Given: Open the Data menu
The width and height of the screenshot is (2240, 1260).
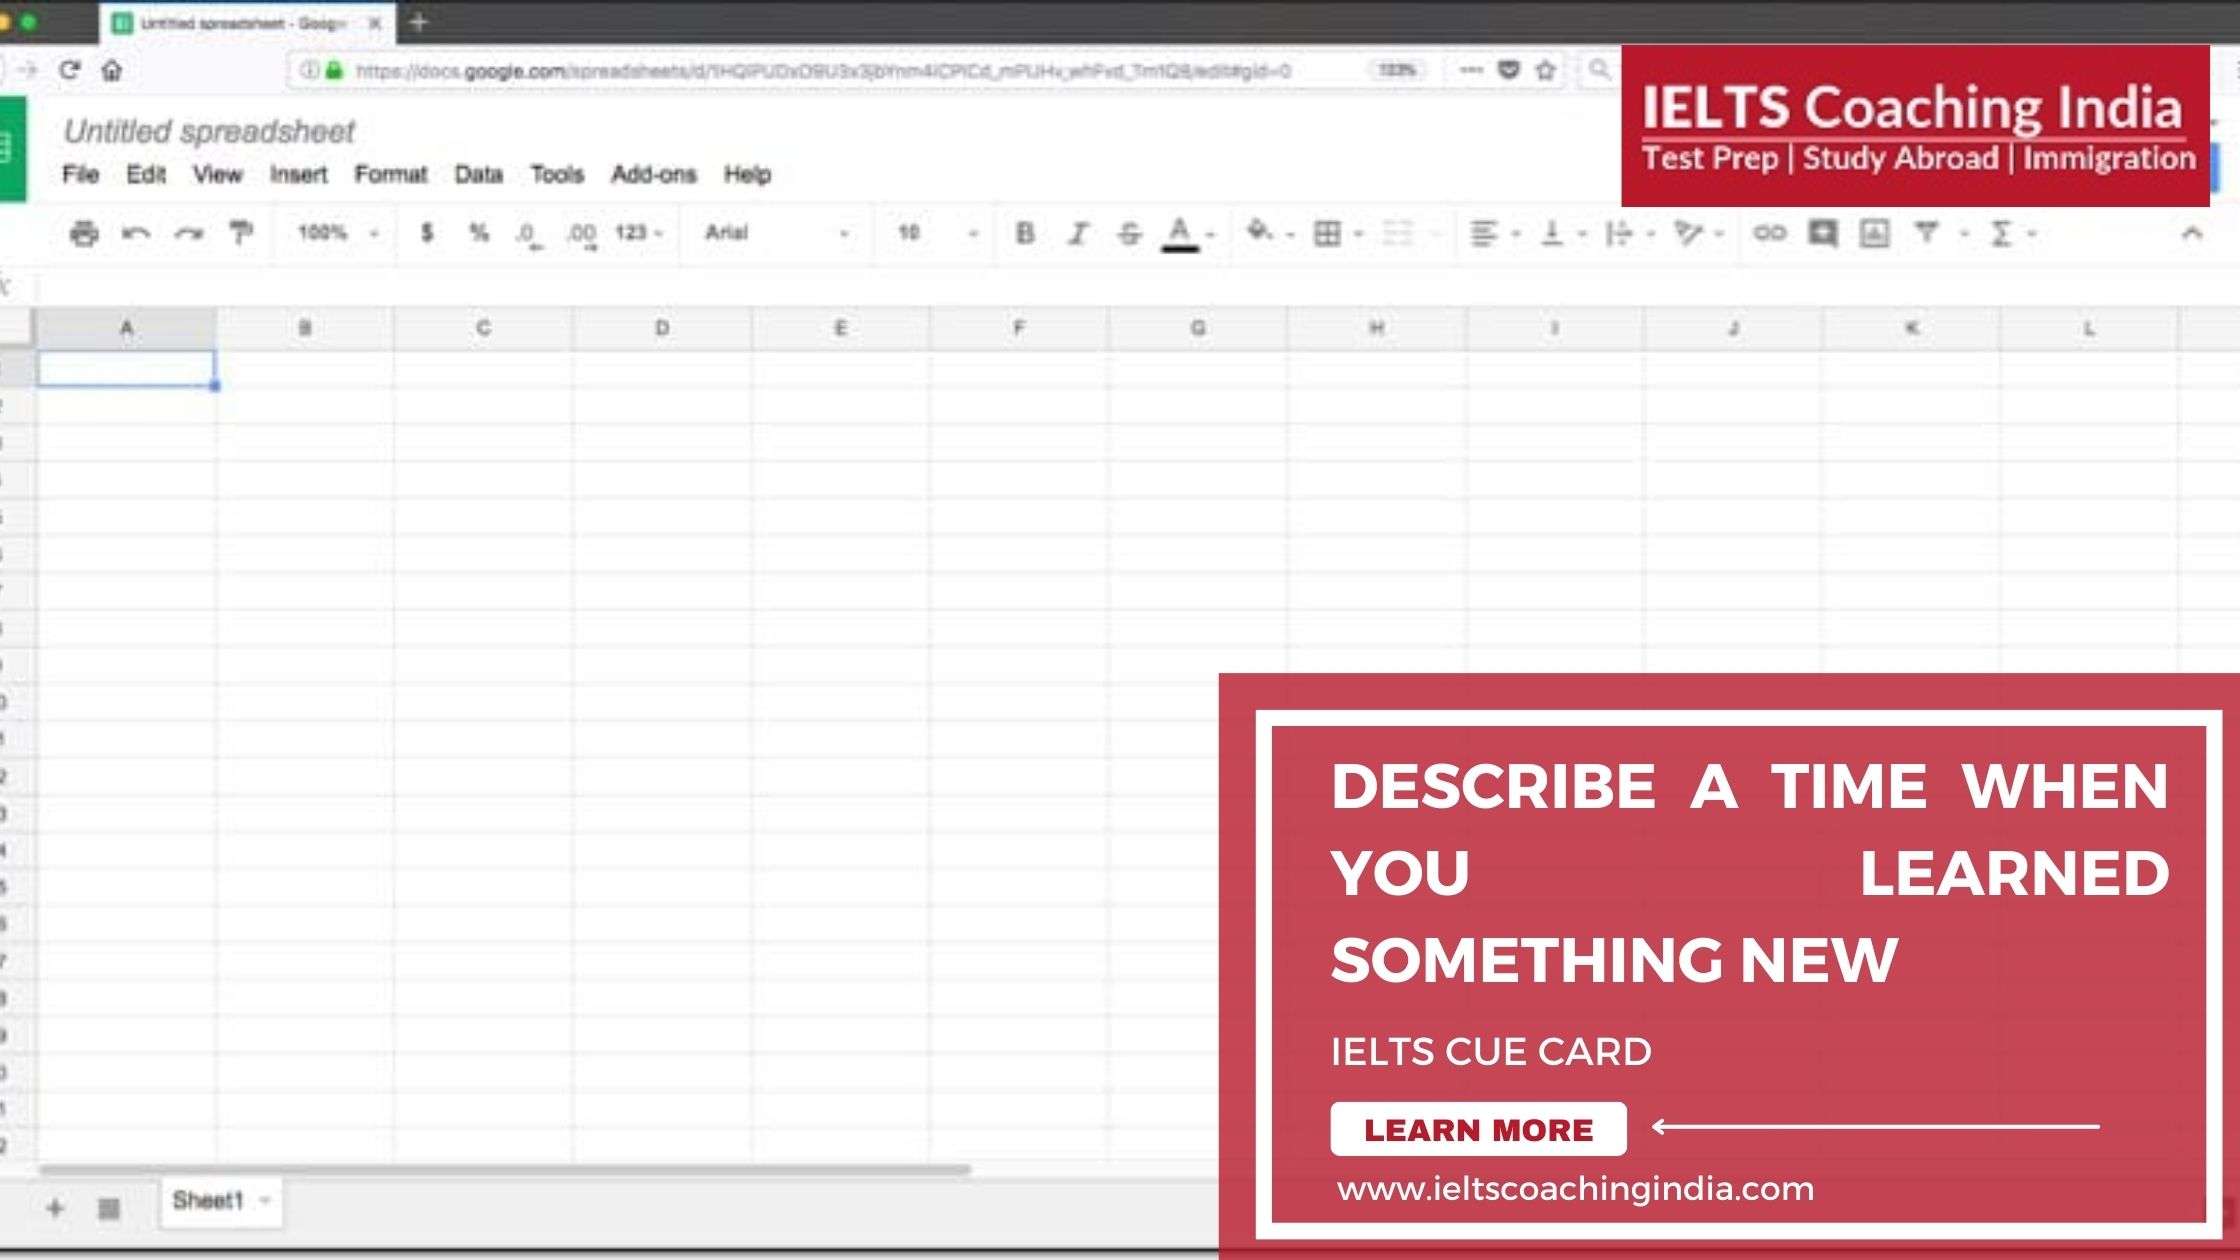Looking at the screenshot, I should pyautogui.click(x=478, y=174).
